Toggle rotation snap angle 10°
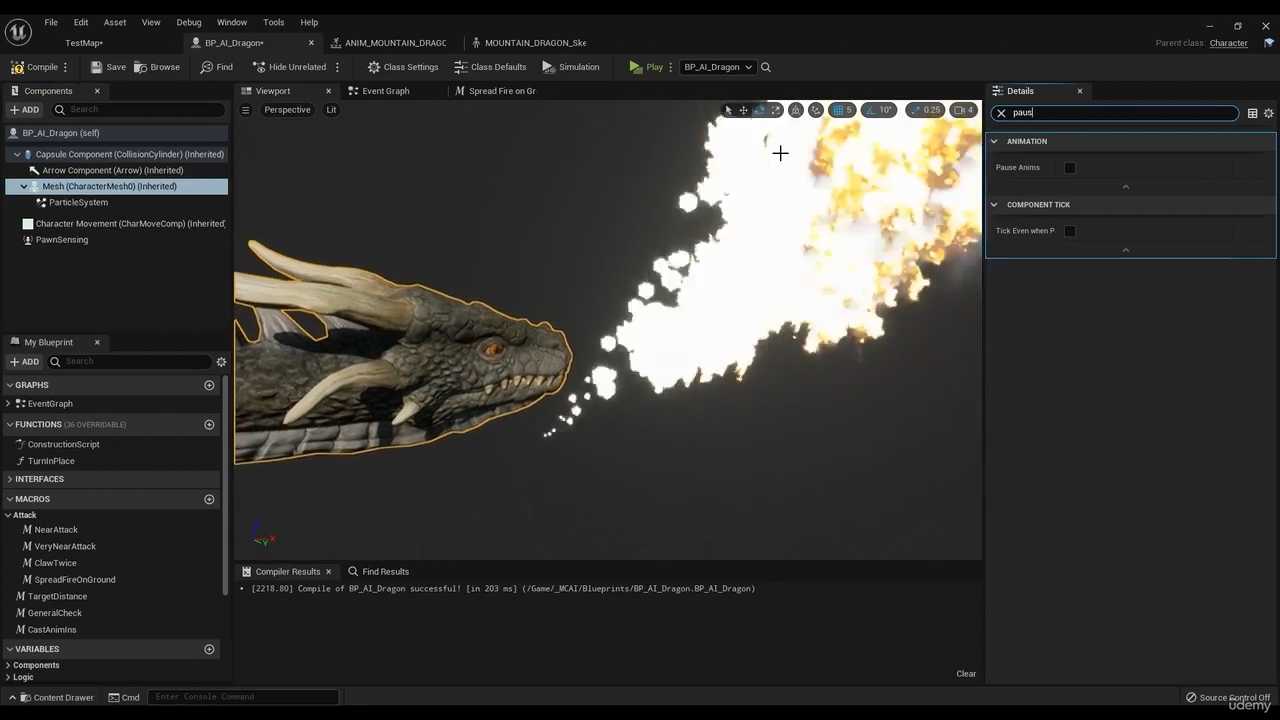The image size is (1280, 720). 878,110
